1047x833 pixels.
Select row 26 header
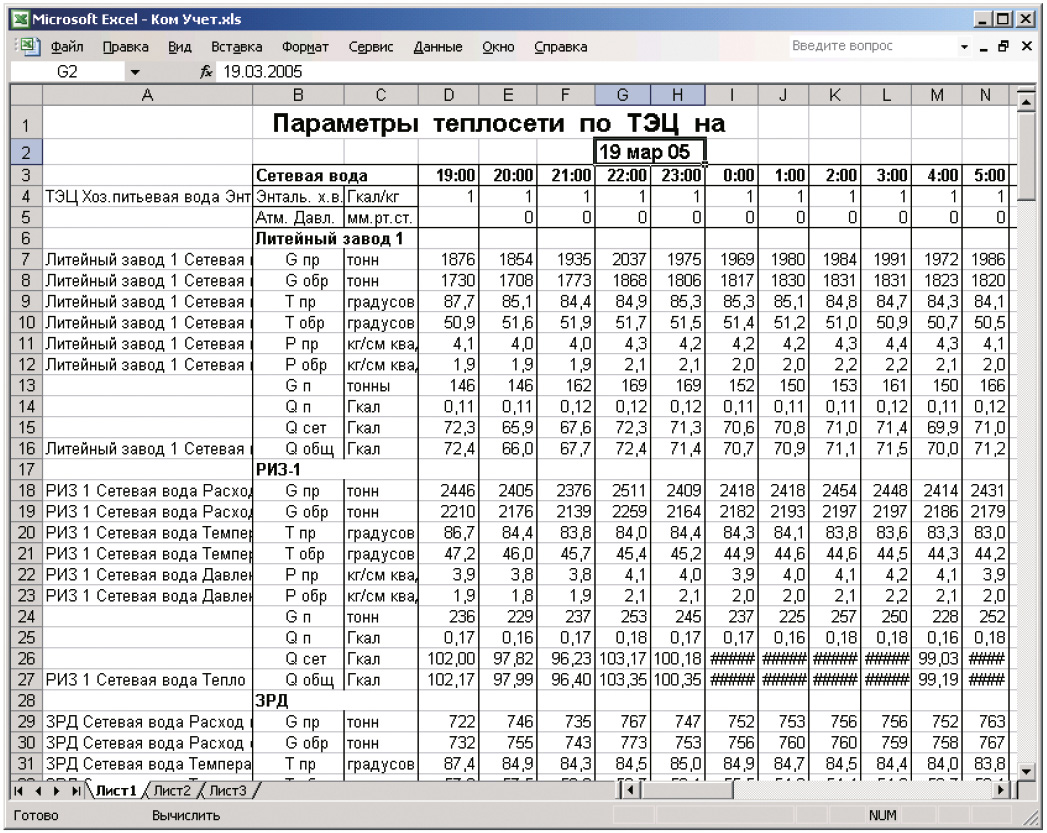(x=27, y=659)
